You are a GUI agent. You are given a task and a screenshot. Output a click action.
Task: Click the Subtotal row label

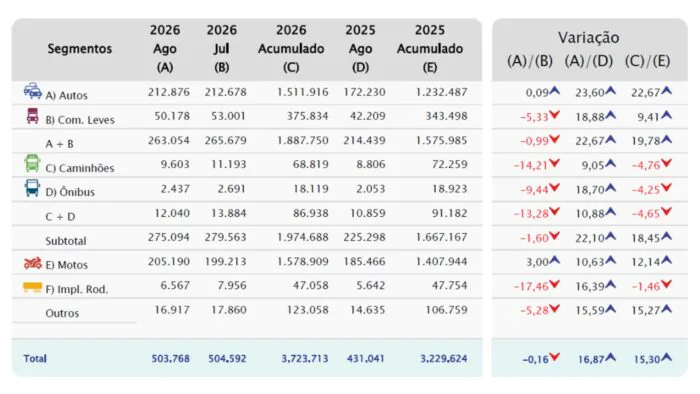point(66,241)
